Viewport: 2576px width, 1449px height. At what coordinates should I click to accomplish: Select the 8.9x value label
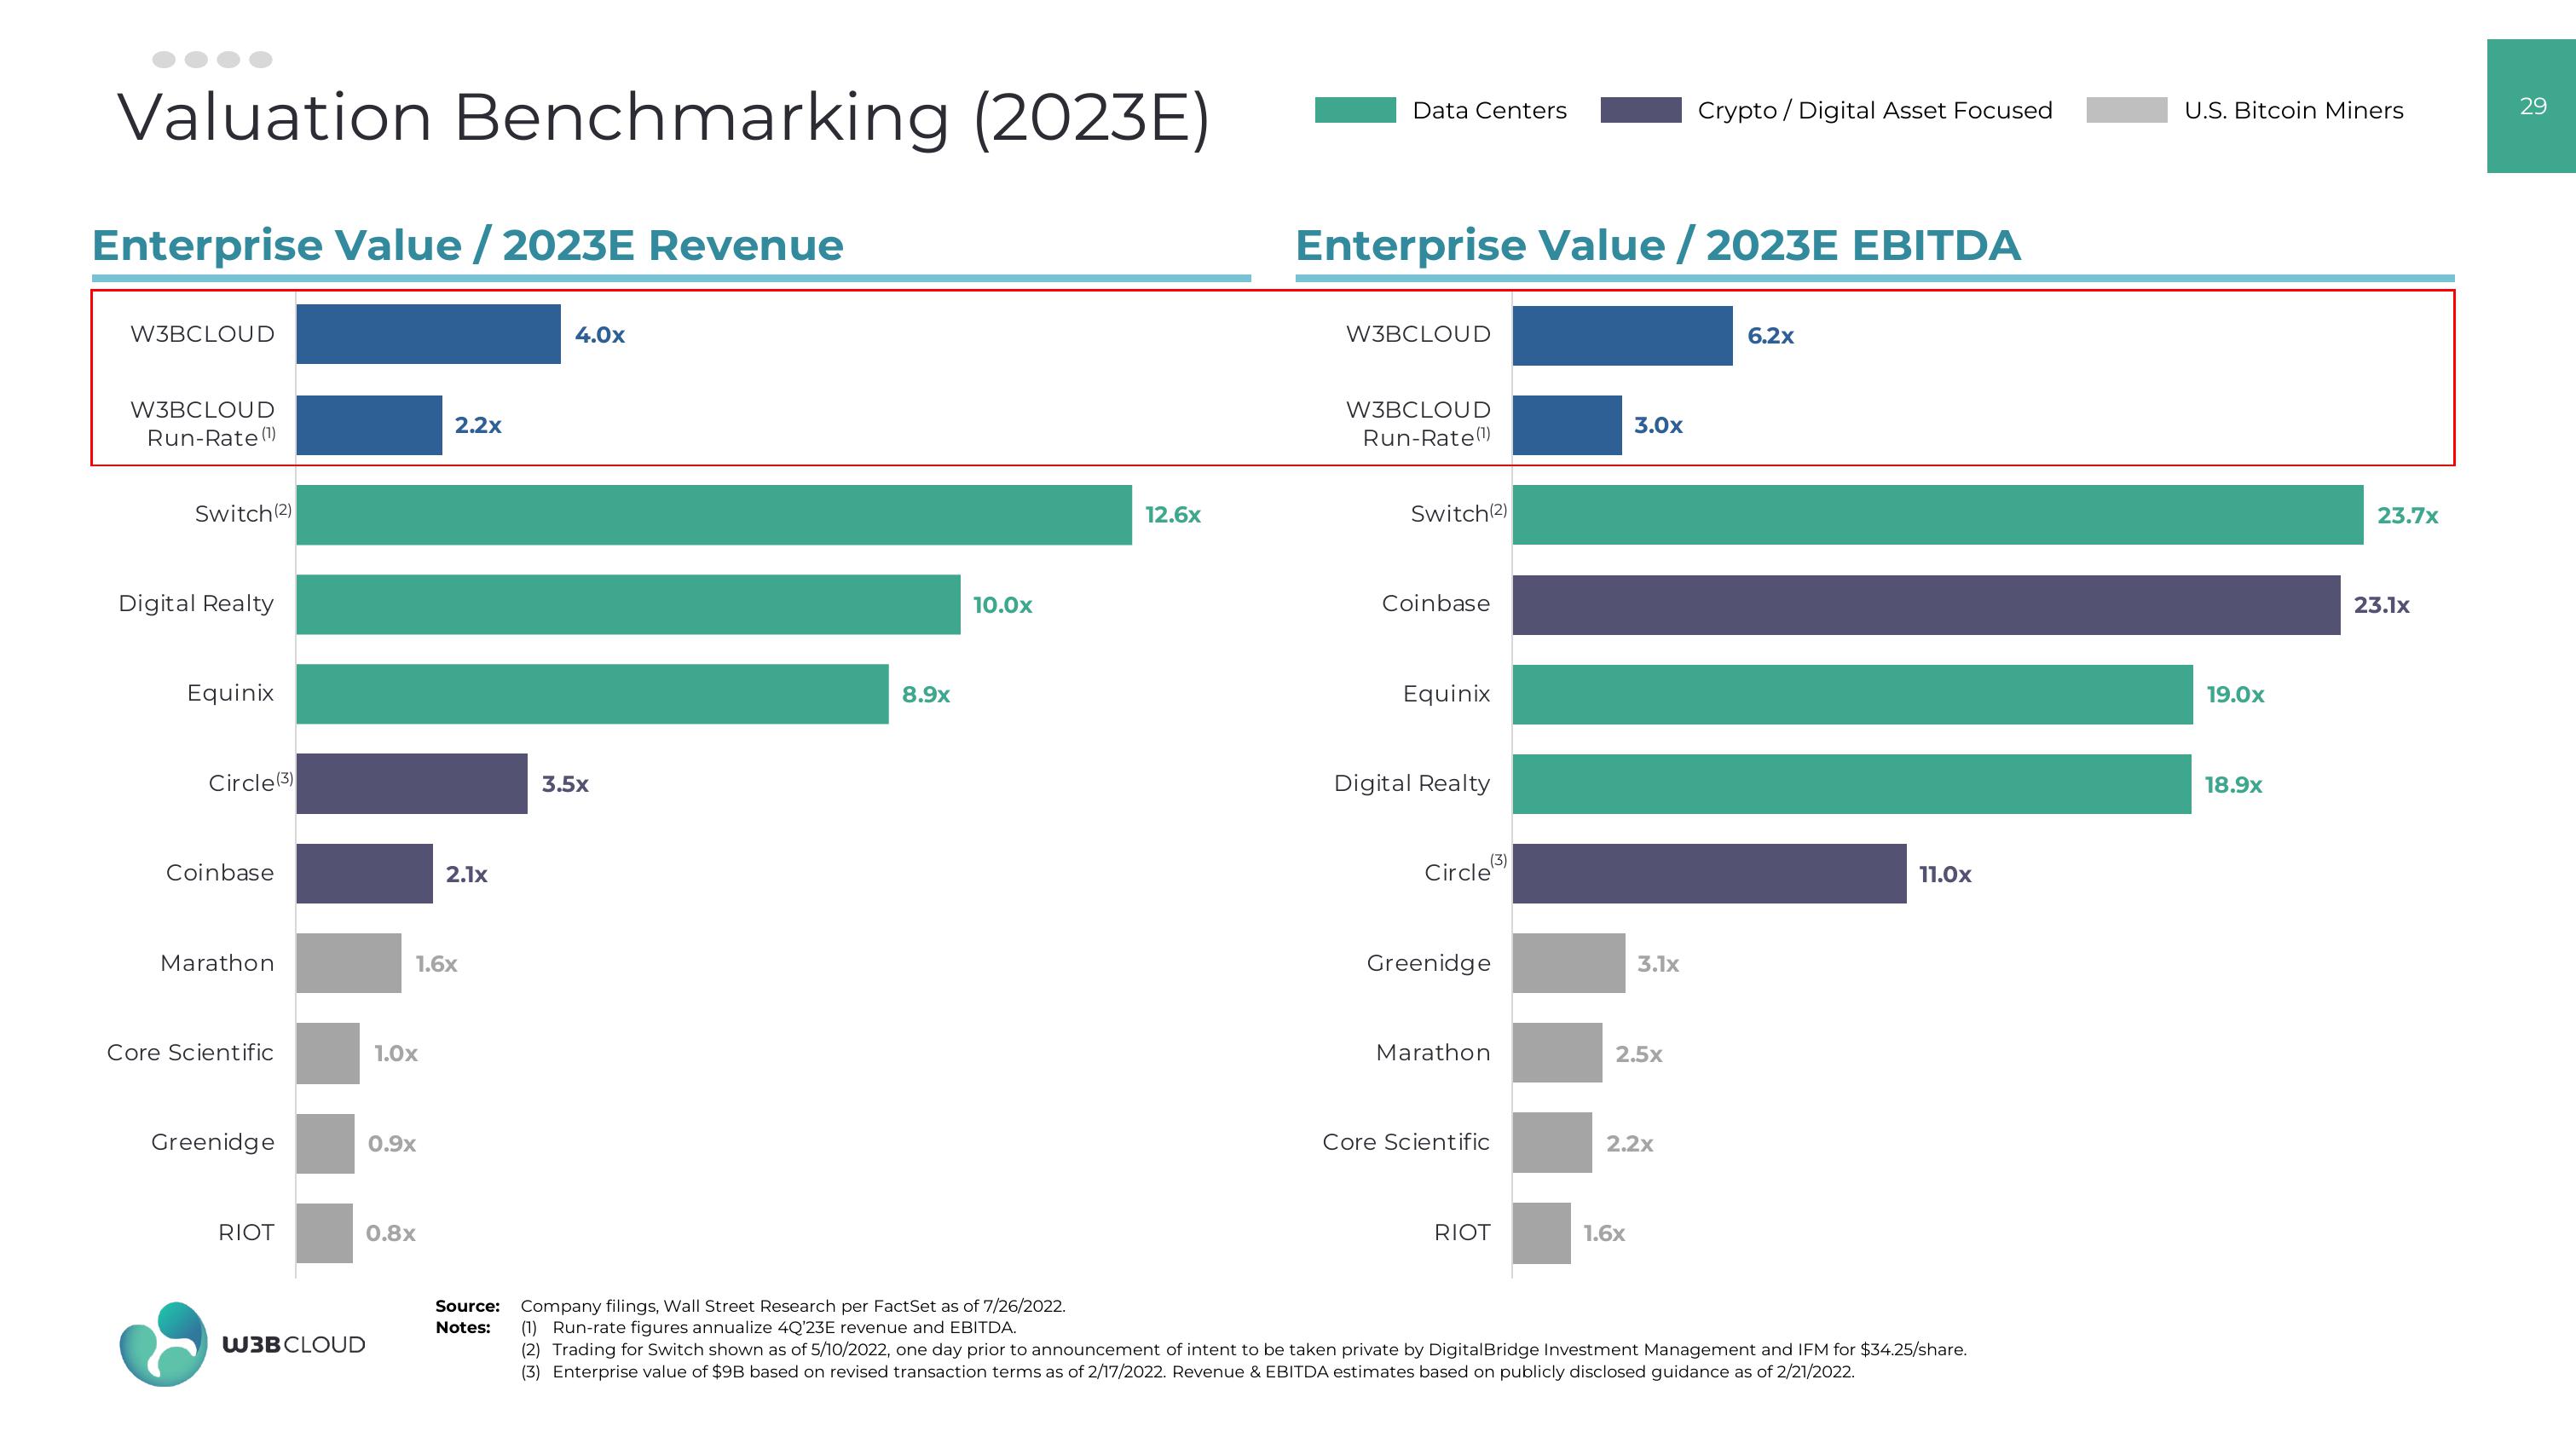pyautogui.click(x=926, y=694)
